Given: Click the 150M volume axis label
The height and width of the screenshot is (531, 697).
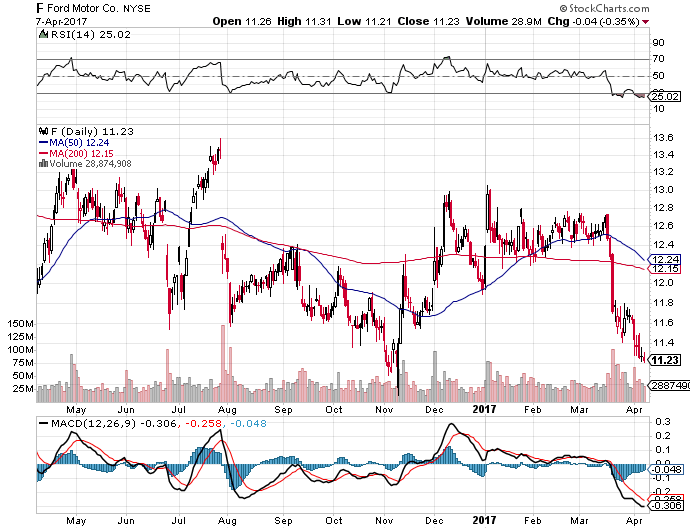Looking at the screenshot, I should 20,323.
